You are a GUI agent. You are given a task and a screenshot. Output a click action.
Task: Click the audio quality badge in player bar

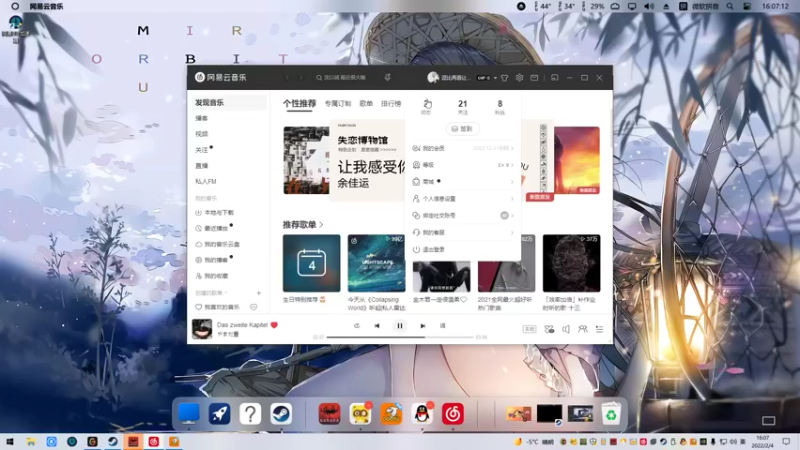click(530, 329)
